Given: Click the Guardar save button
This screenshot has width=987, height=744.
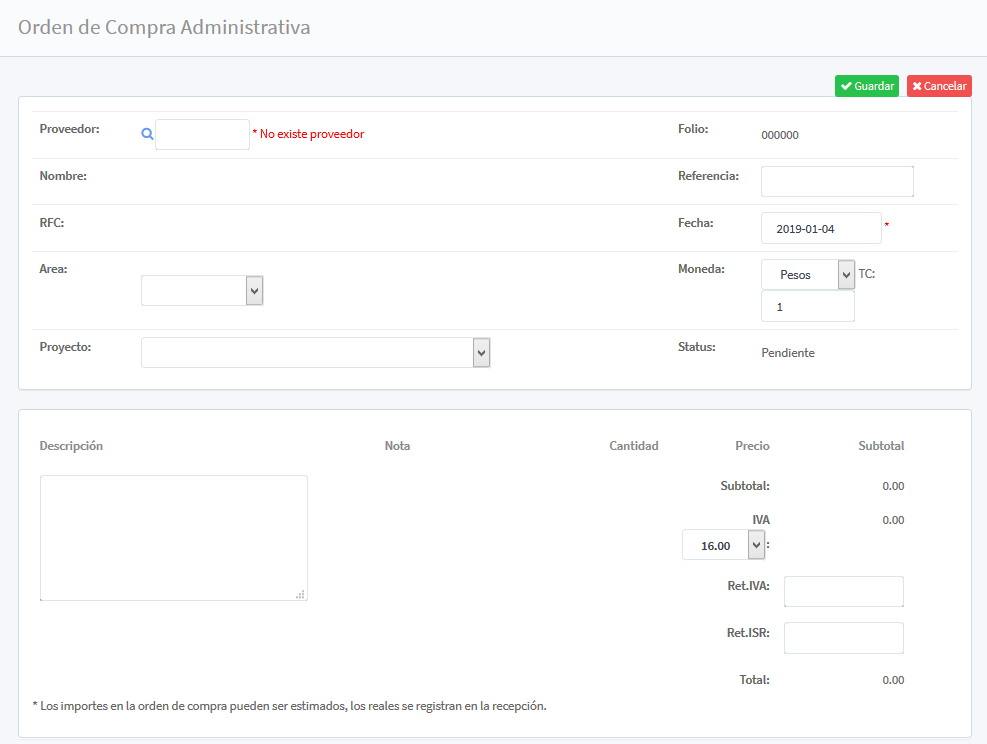Looking at the screenshot, I should (866, 86).
